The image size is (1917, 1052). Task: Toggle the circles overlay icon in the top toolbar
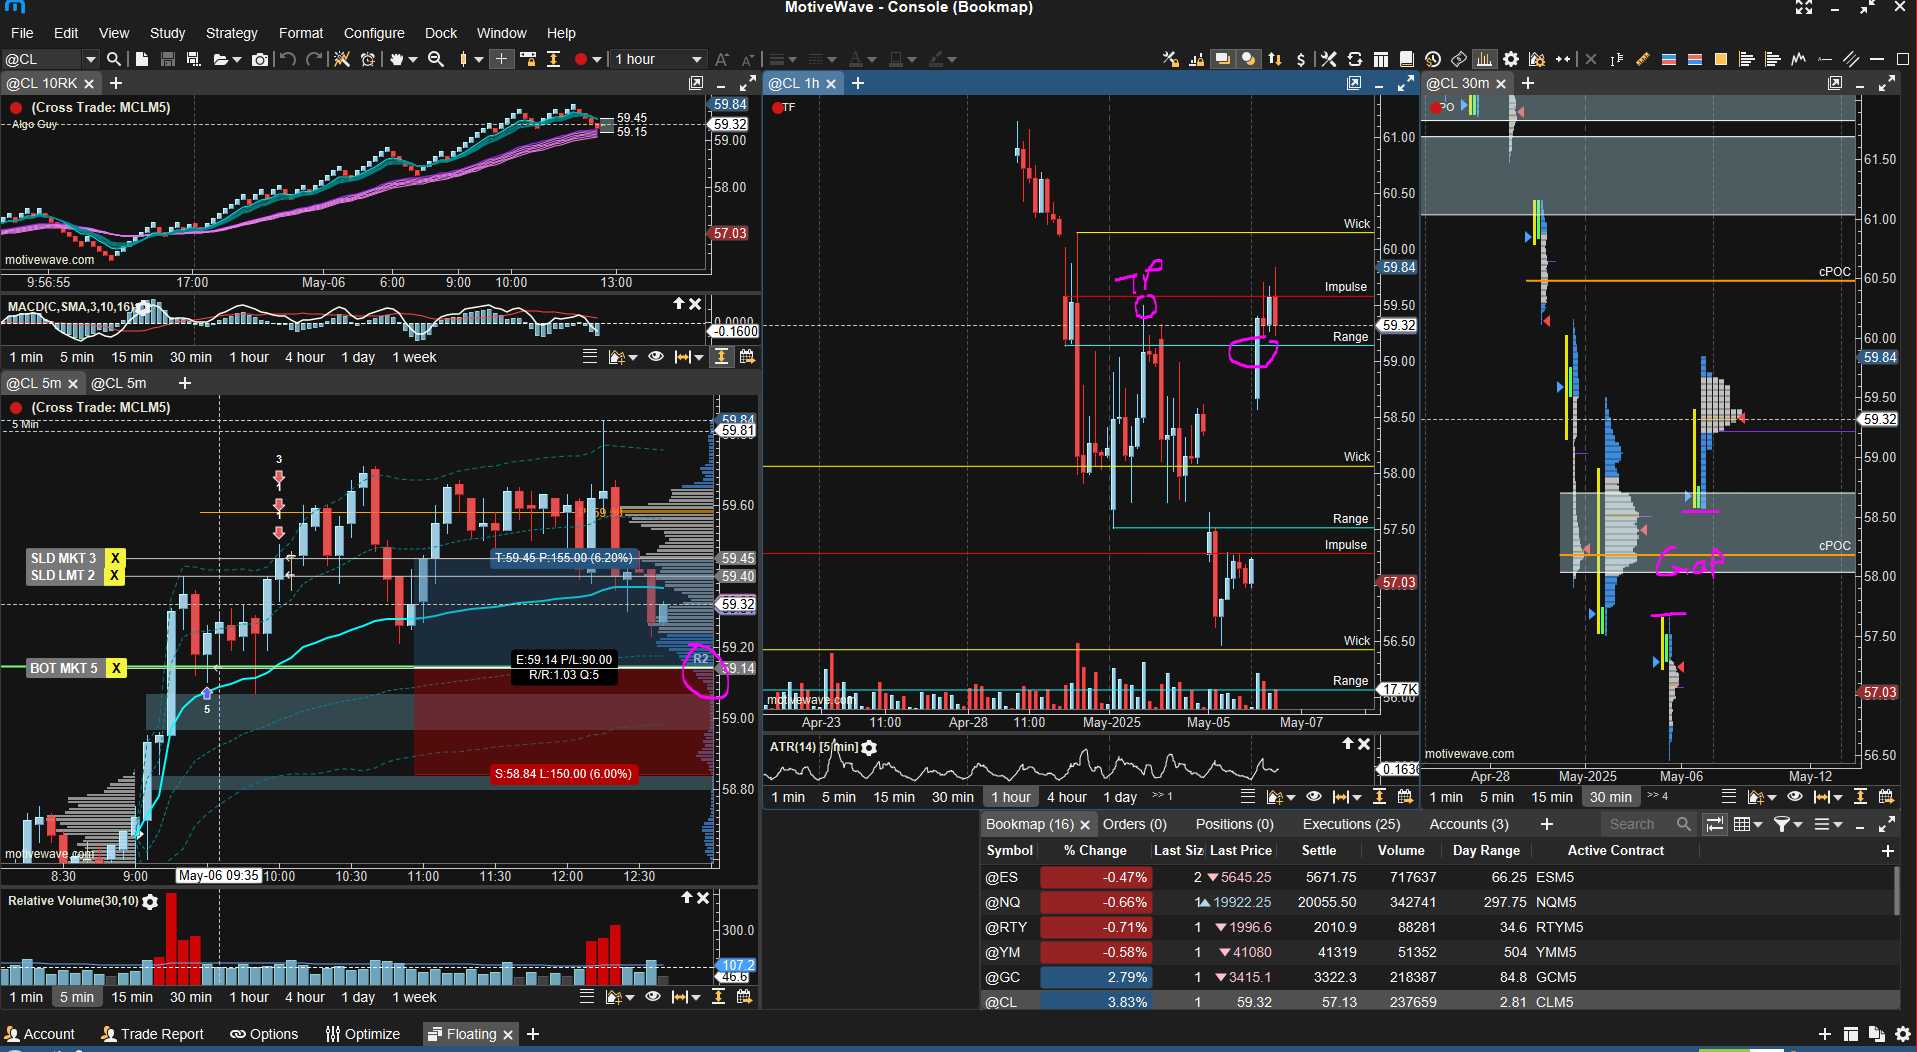tap(1248, 59)
